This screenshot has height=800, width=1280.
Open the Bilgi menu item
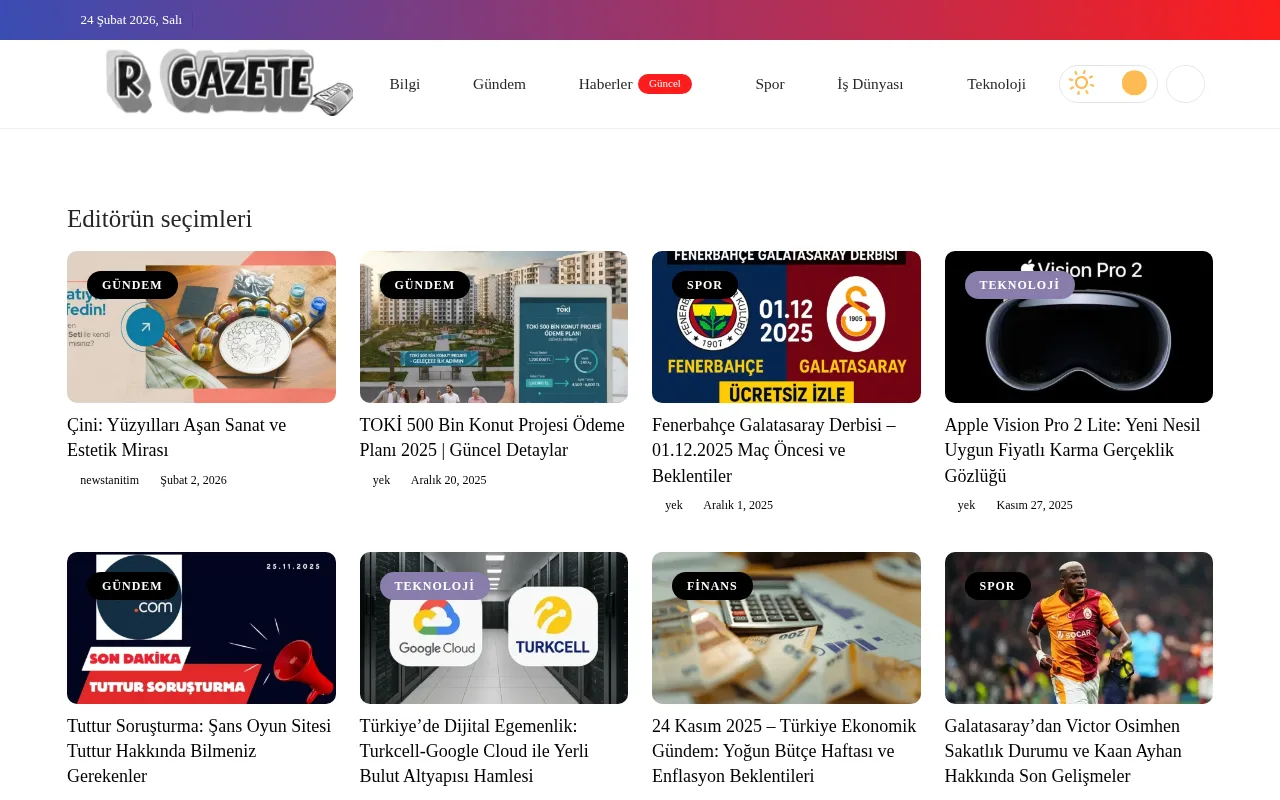[405, 84]
